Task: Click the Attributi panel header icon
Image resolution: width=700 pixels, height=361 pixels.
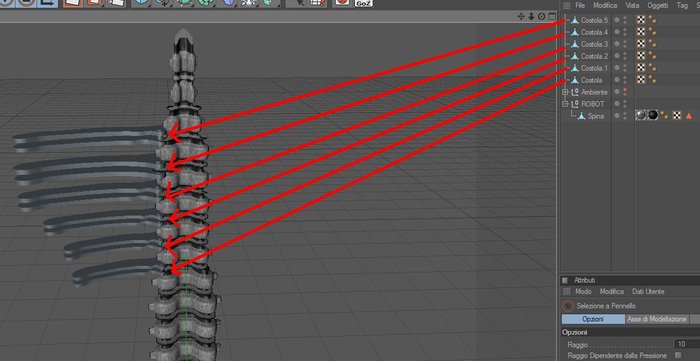Action: coord(565,280)
